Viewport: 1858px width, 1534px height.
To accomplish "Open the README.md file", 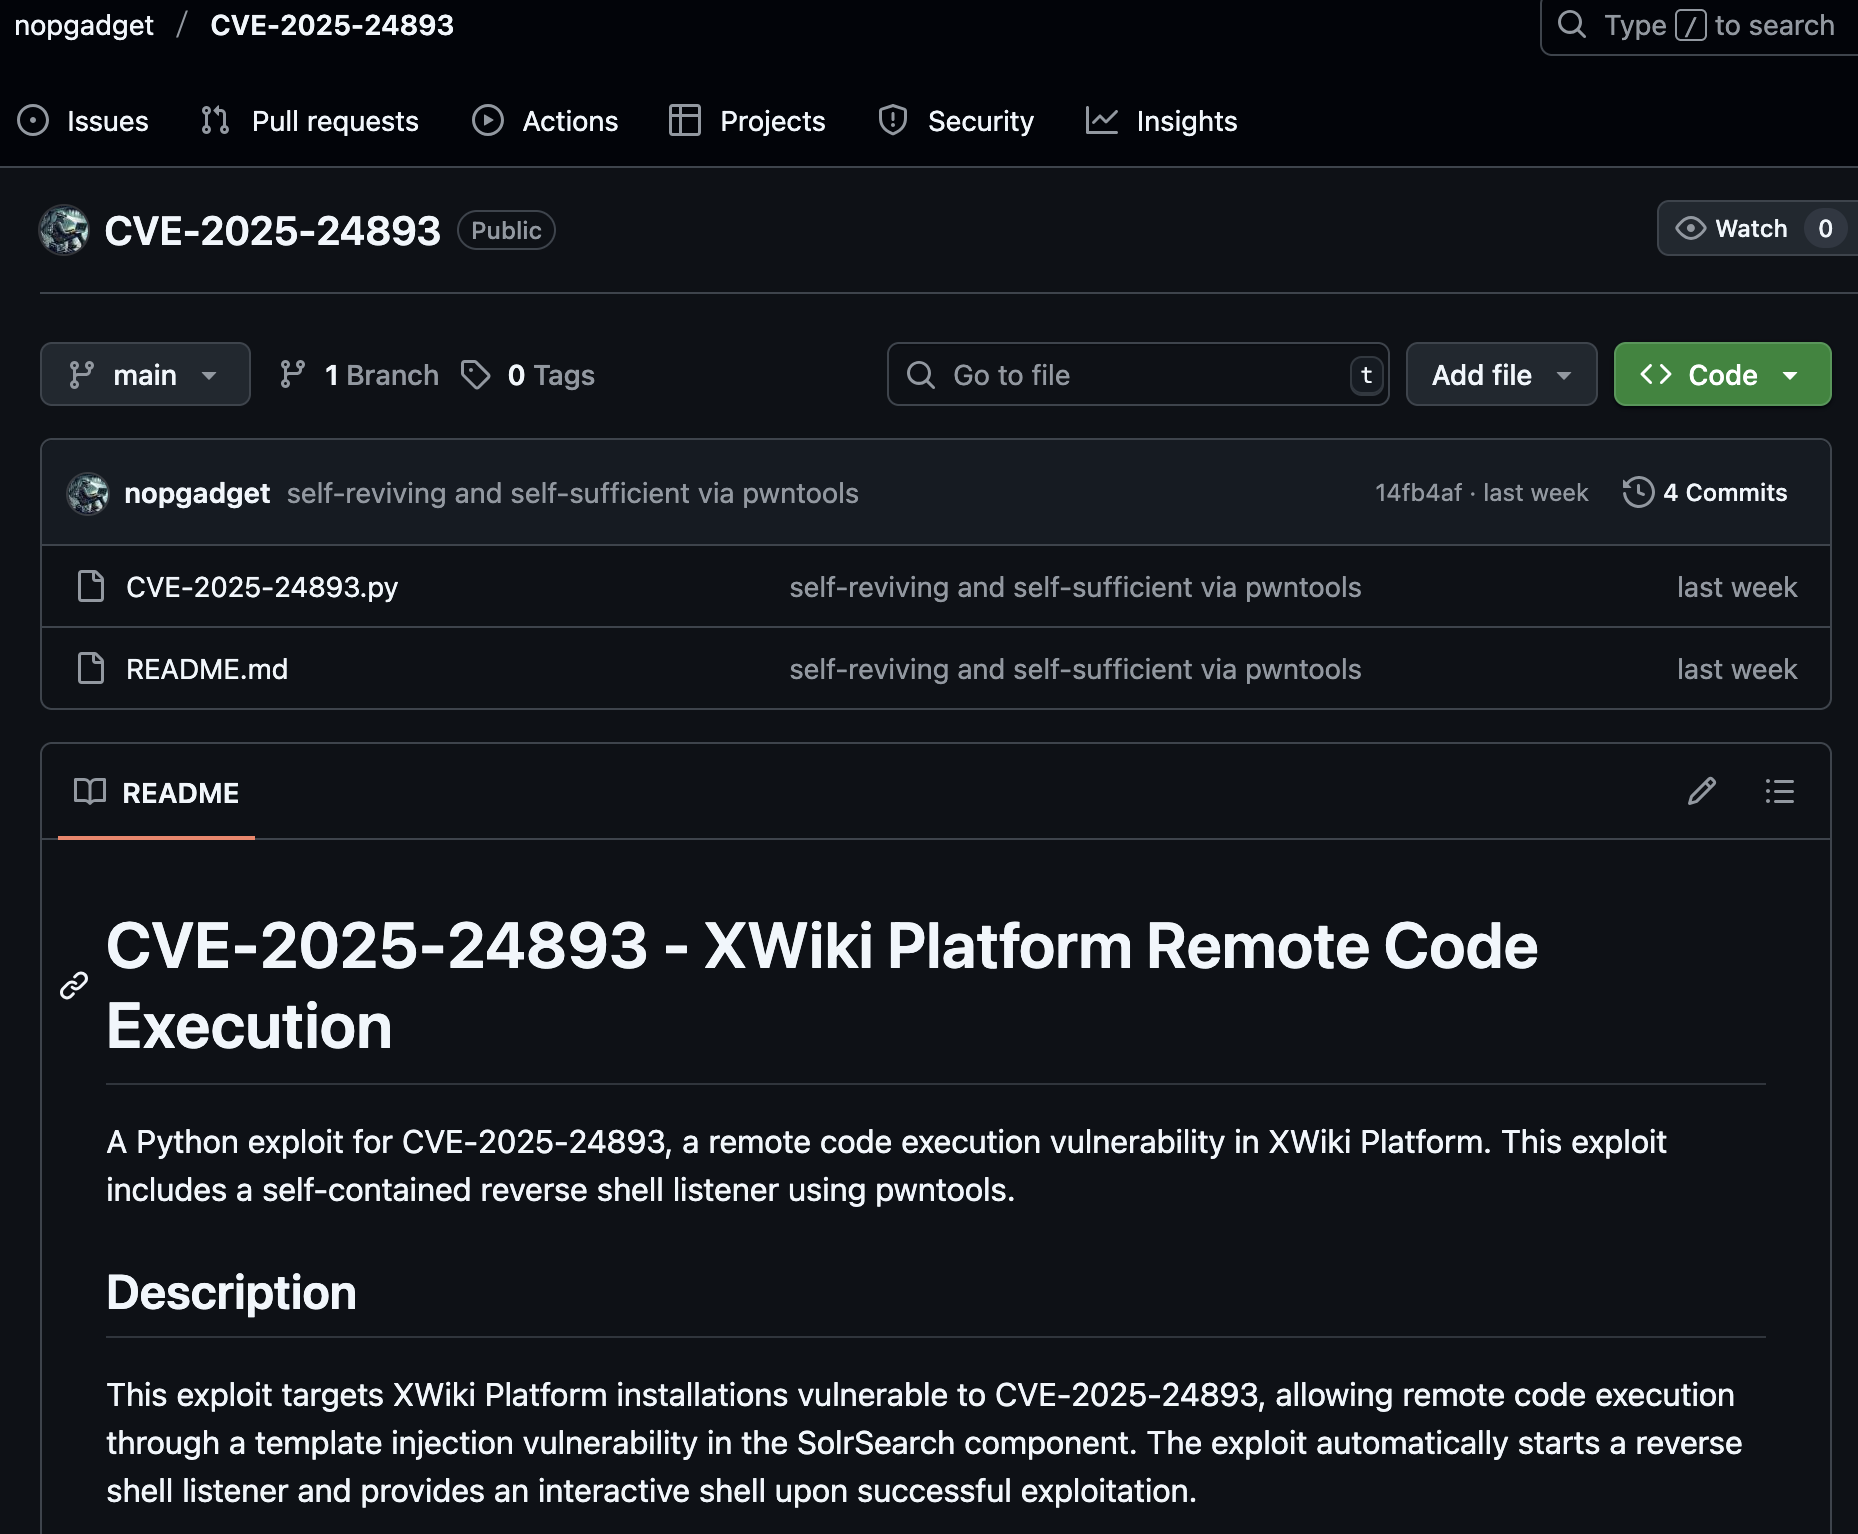I will [207, 669].
